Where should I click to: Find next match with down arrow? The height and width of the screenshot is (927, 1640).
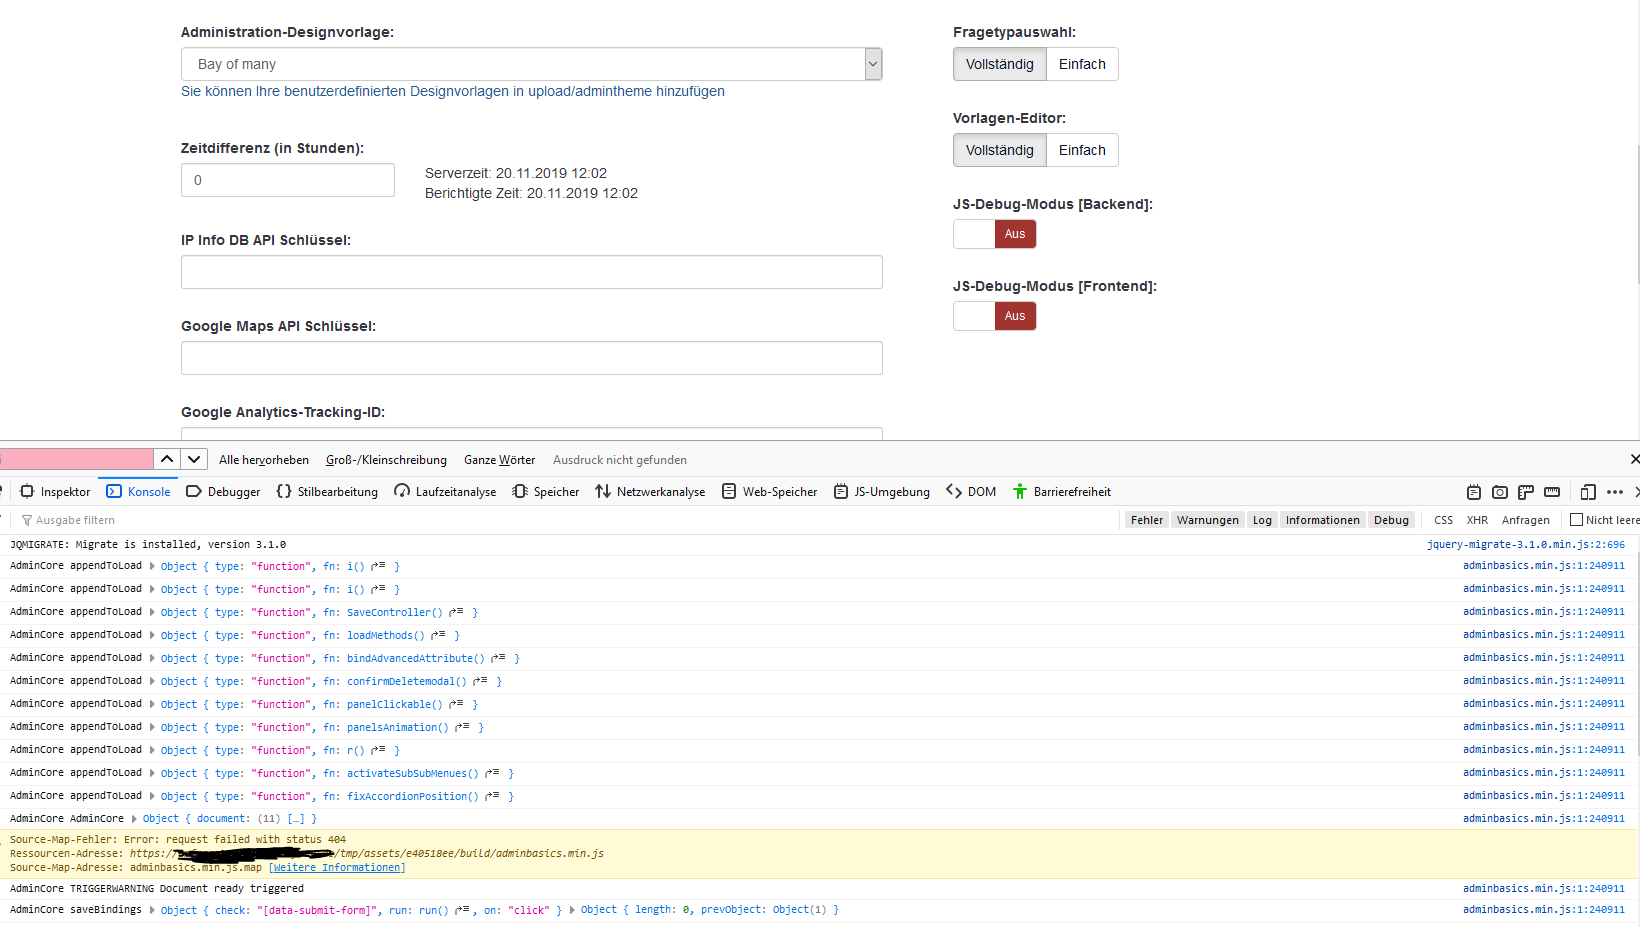[194, 459]
